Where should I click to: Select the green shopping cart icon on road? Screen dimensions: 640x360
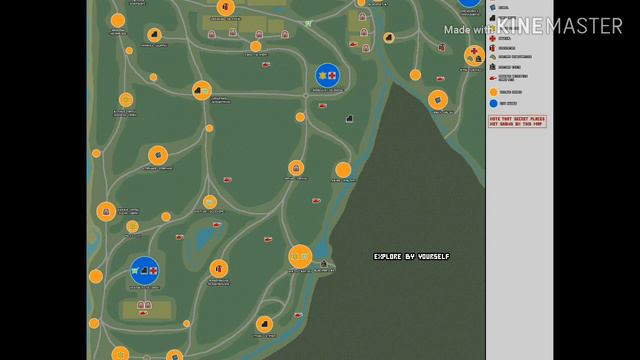click(309, 23)
